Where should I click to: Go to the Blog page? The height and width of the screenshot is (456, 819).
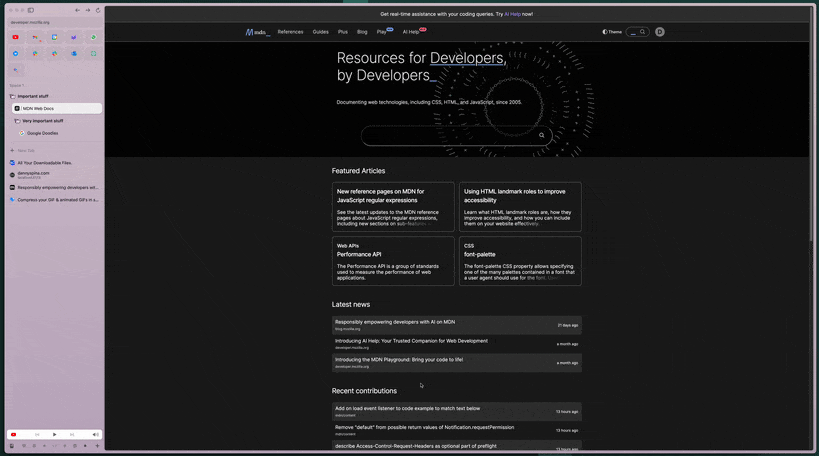(362, 32)
